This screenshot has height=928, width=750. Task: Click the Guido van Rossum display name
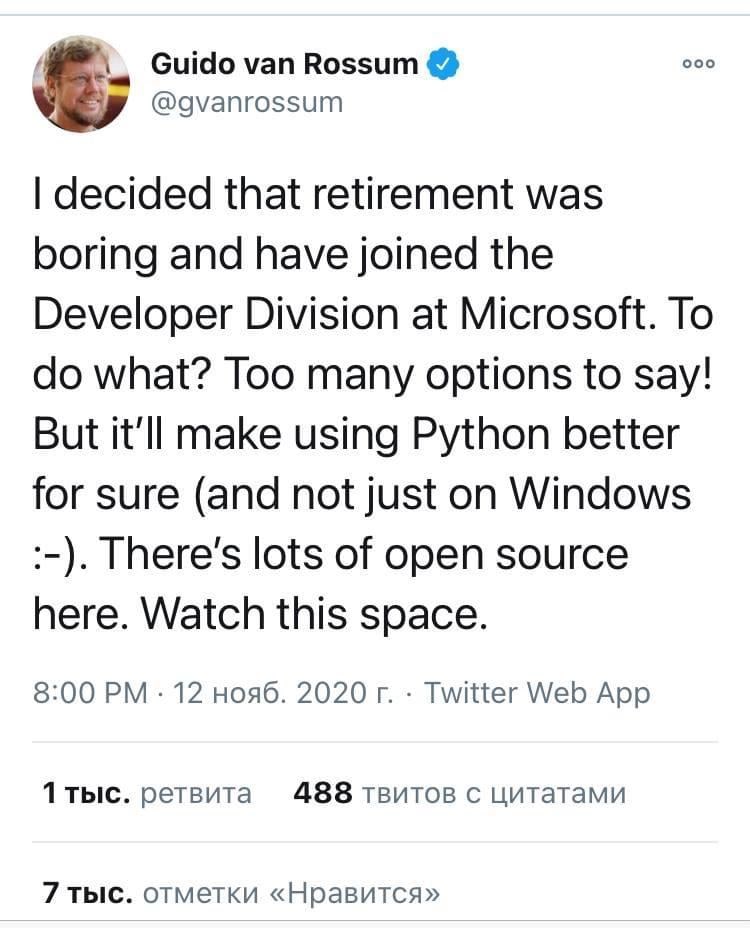[284, 64]
